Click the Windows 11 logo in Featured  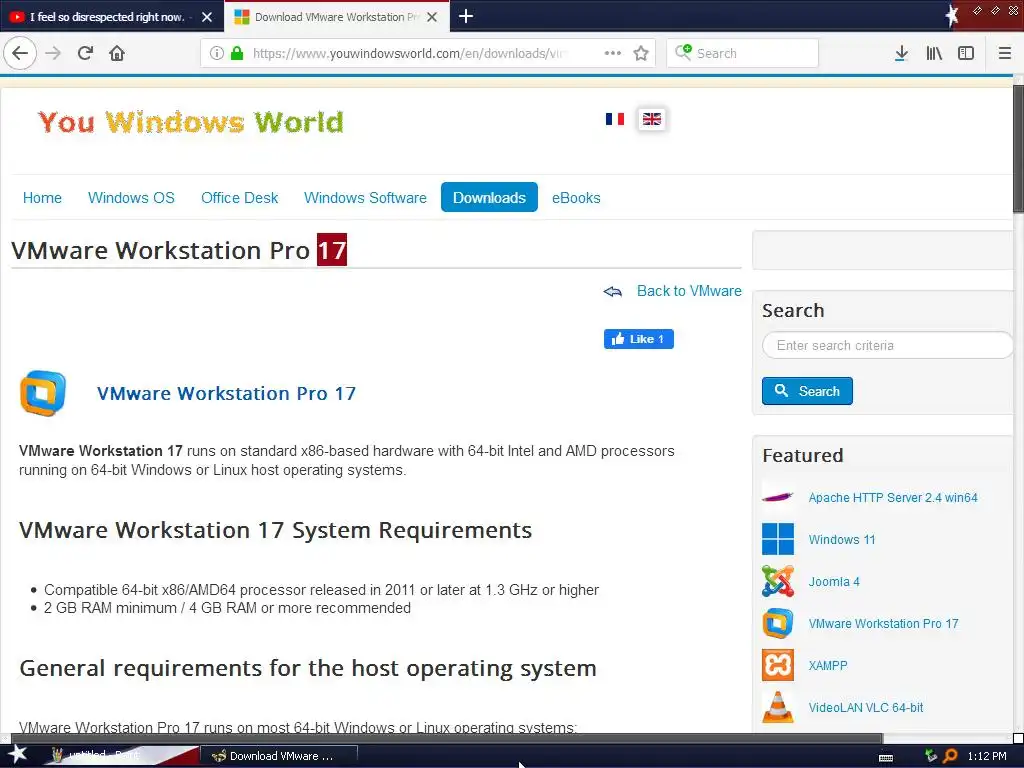coord(778,539)
